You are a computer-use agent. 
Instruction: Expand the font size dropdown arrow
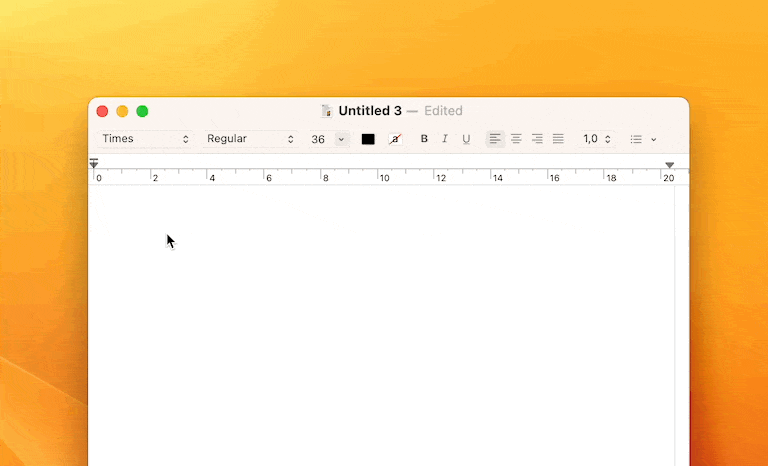pos(341,139)
